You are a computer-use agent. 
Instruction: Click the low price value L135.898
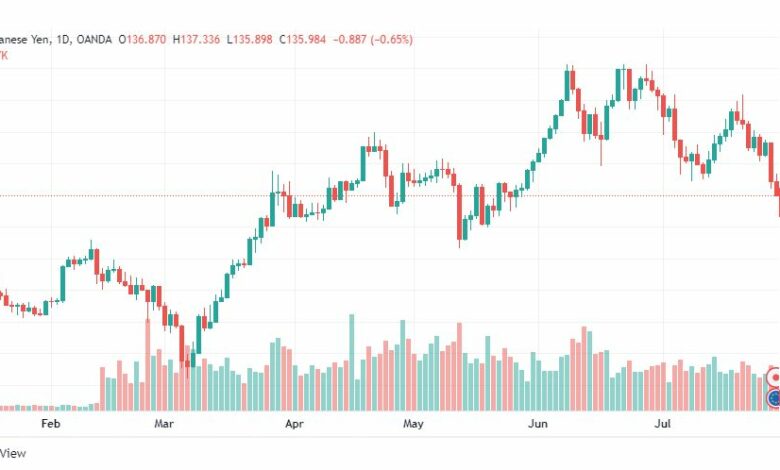point(249,39)
